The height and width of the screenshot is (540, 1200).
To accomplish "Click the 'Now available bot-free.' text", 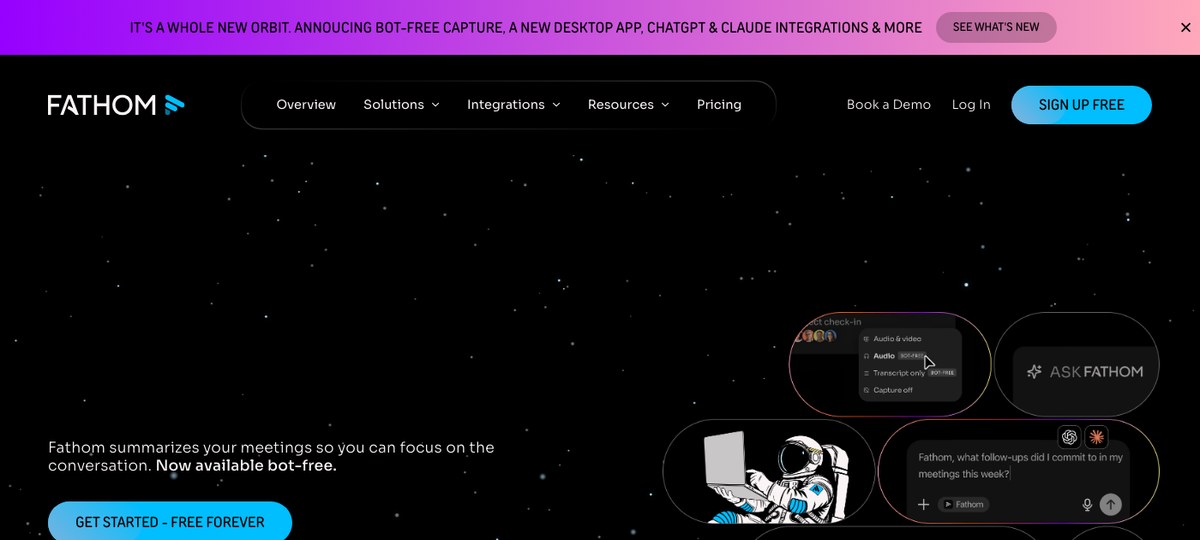I will pos(246,466).
